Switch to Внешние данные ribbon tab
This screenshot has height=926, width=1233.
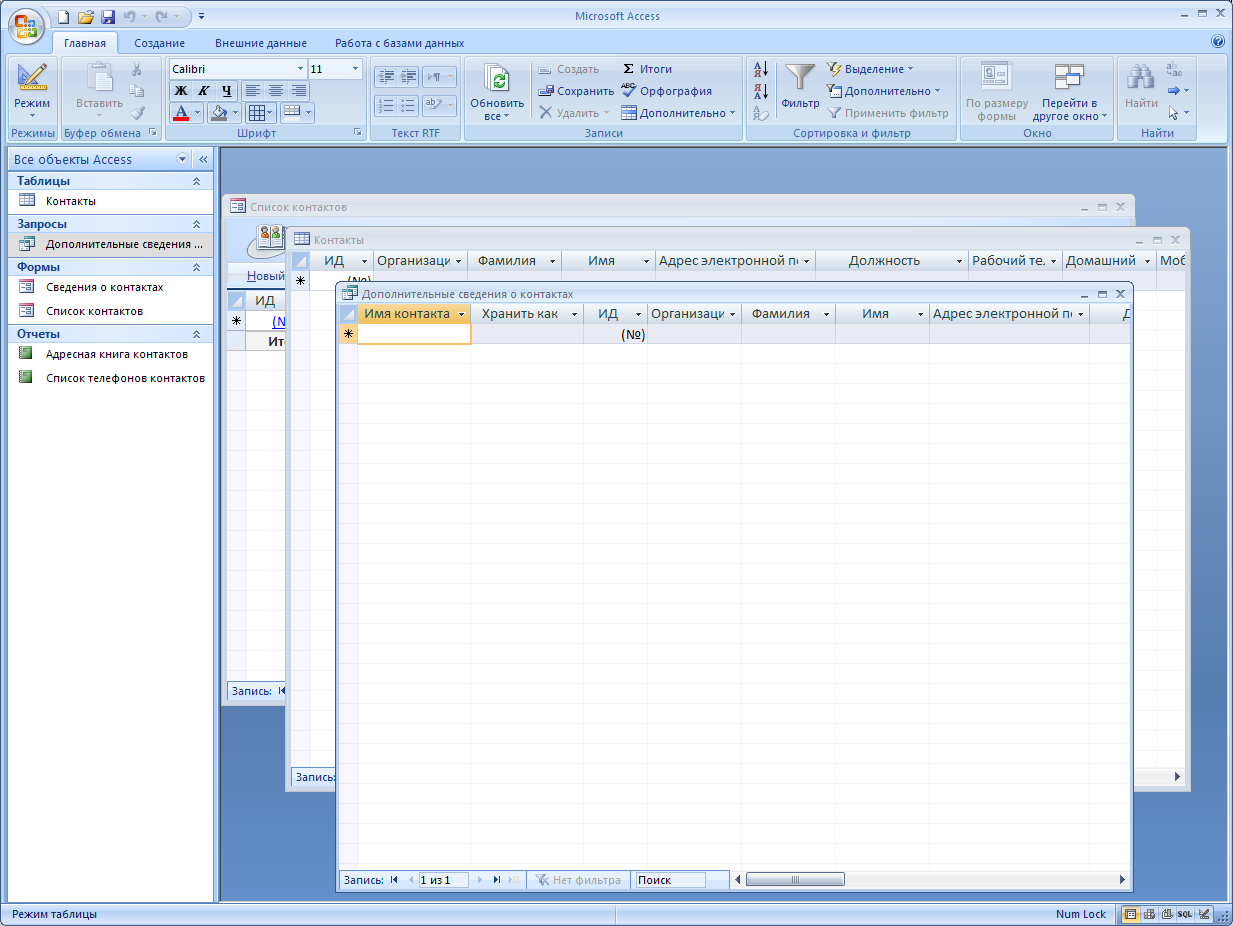coord(261,43)
